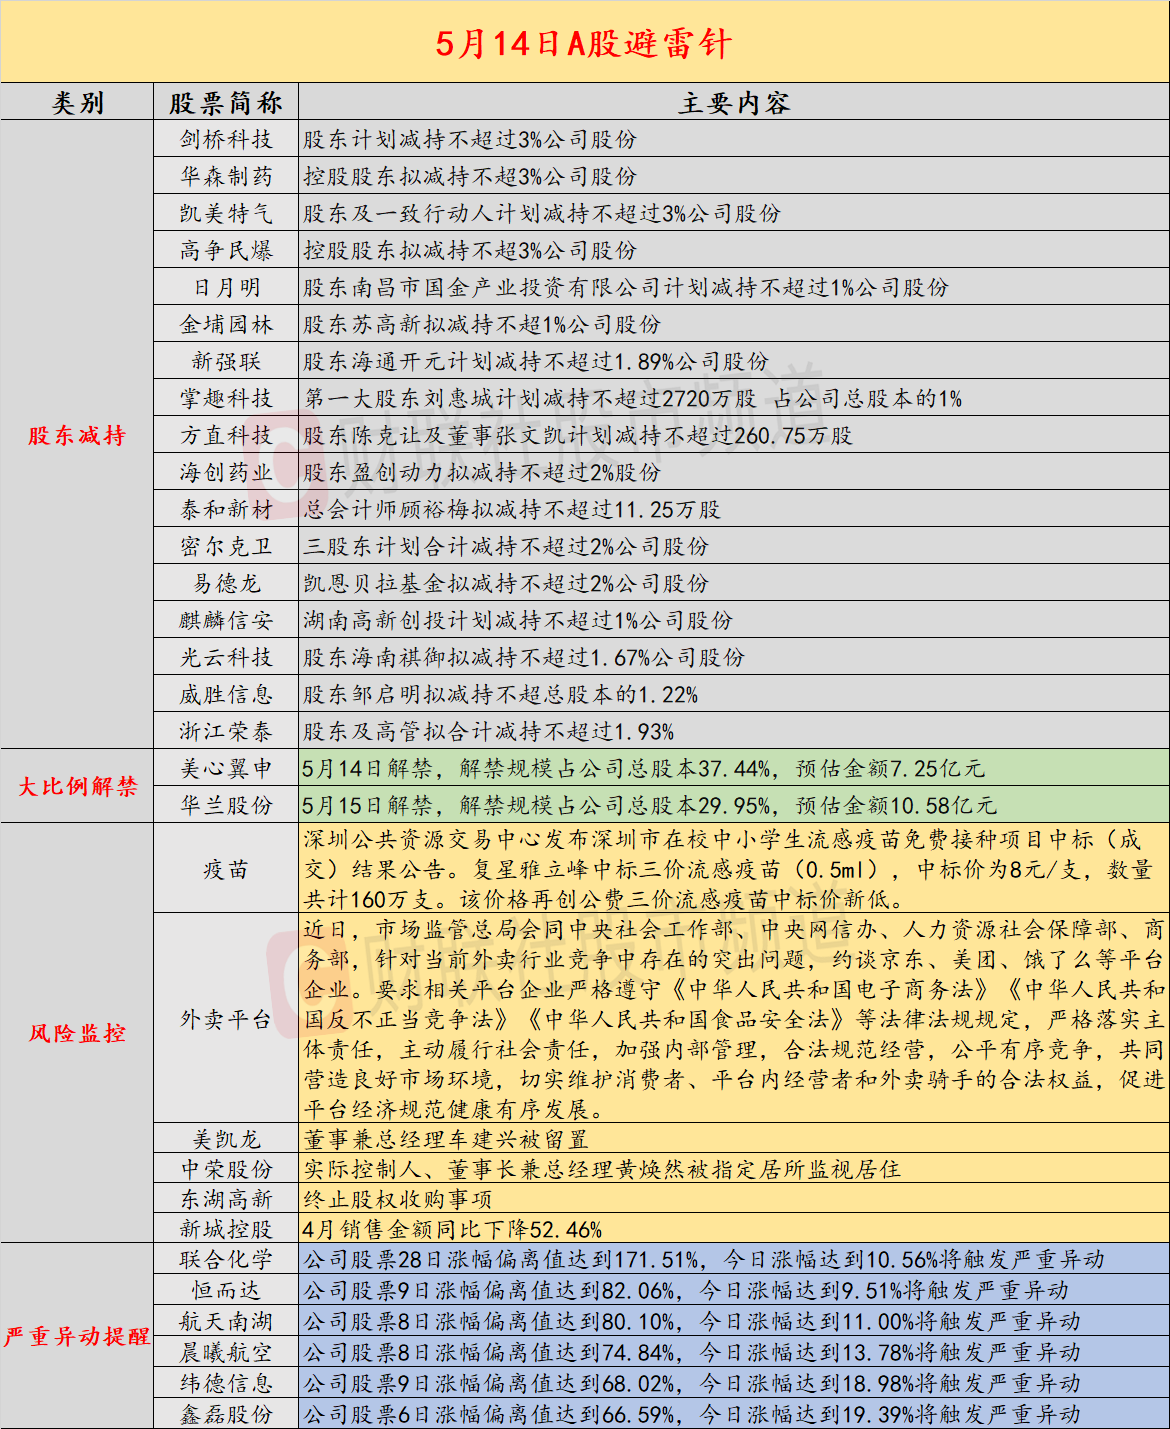Click 28日涨幅偏离值达到171.51% content cell
This screenshot has width=1170, height=1429.
(734, 1259)
